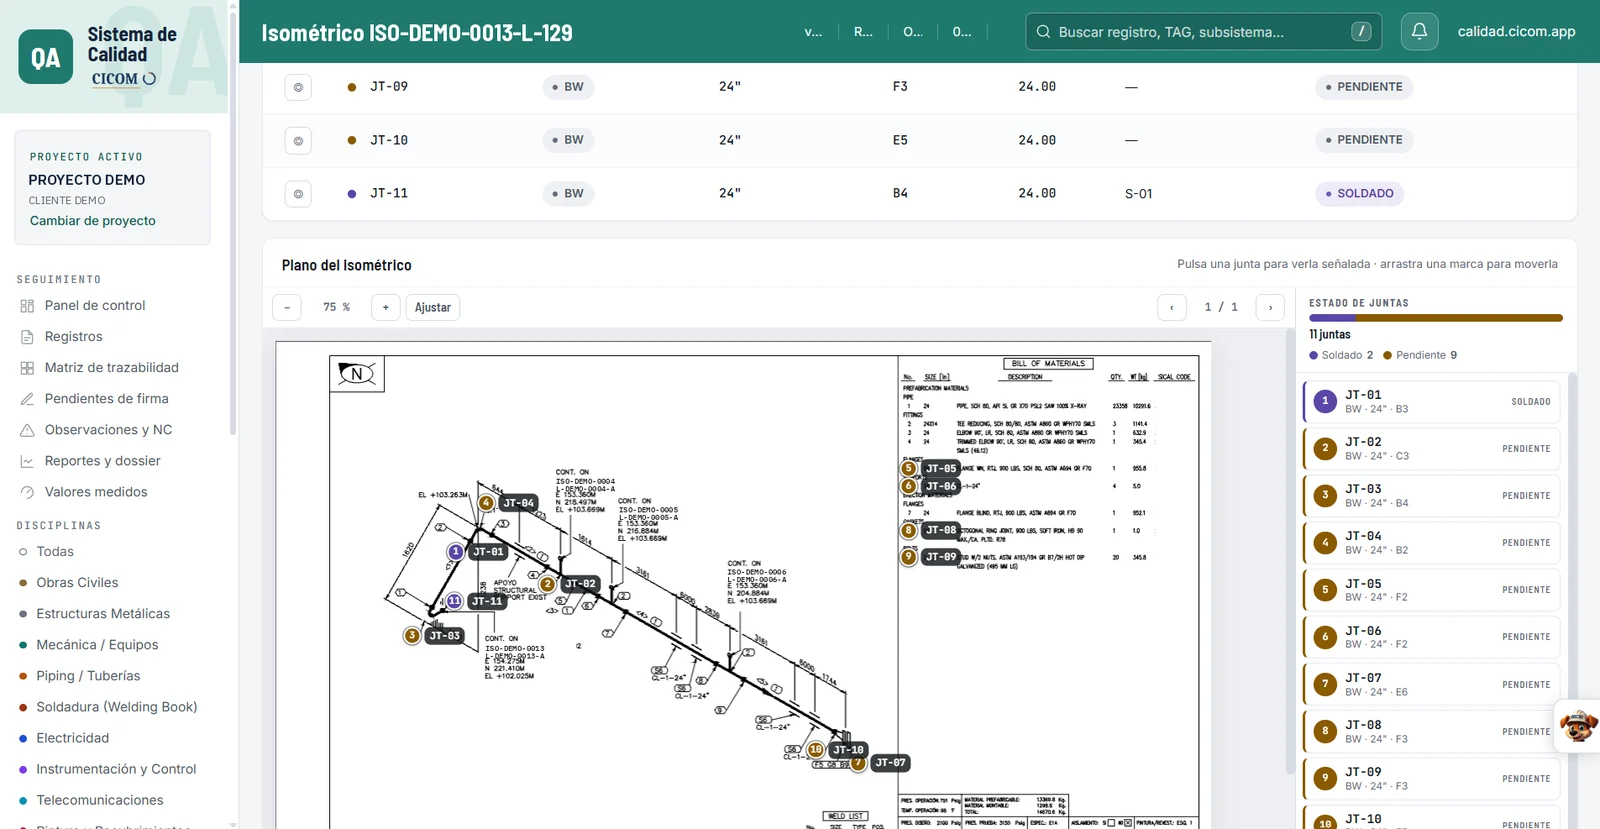1600x829 pixels.
Task: Click the Observaciones y NC warning icon
Action: (x=27, y=430)
